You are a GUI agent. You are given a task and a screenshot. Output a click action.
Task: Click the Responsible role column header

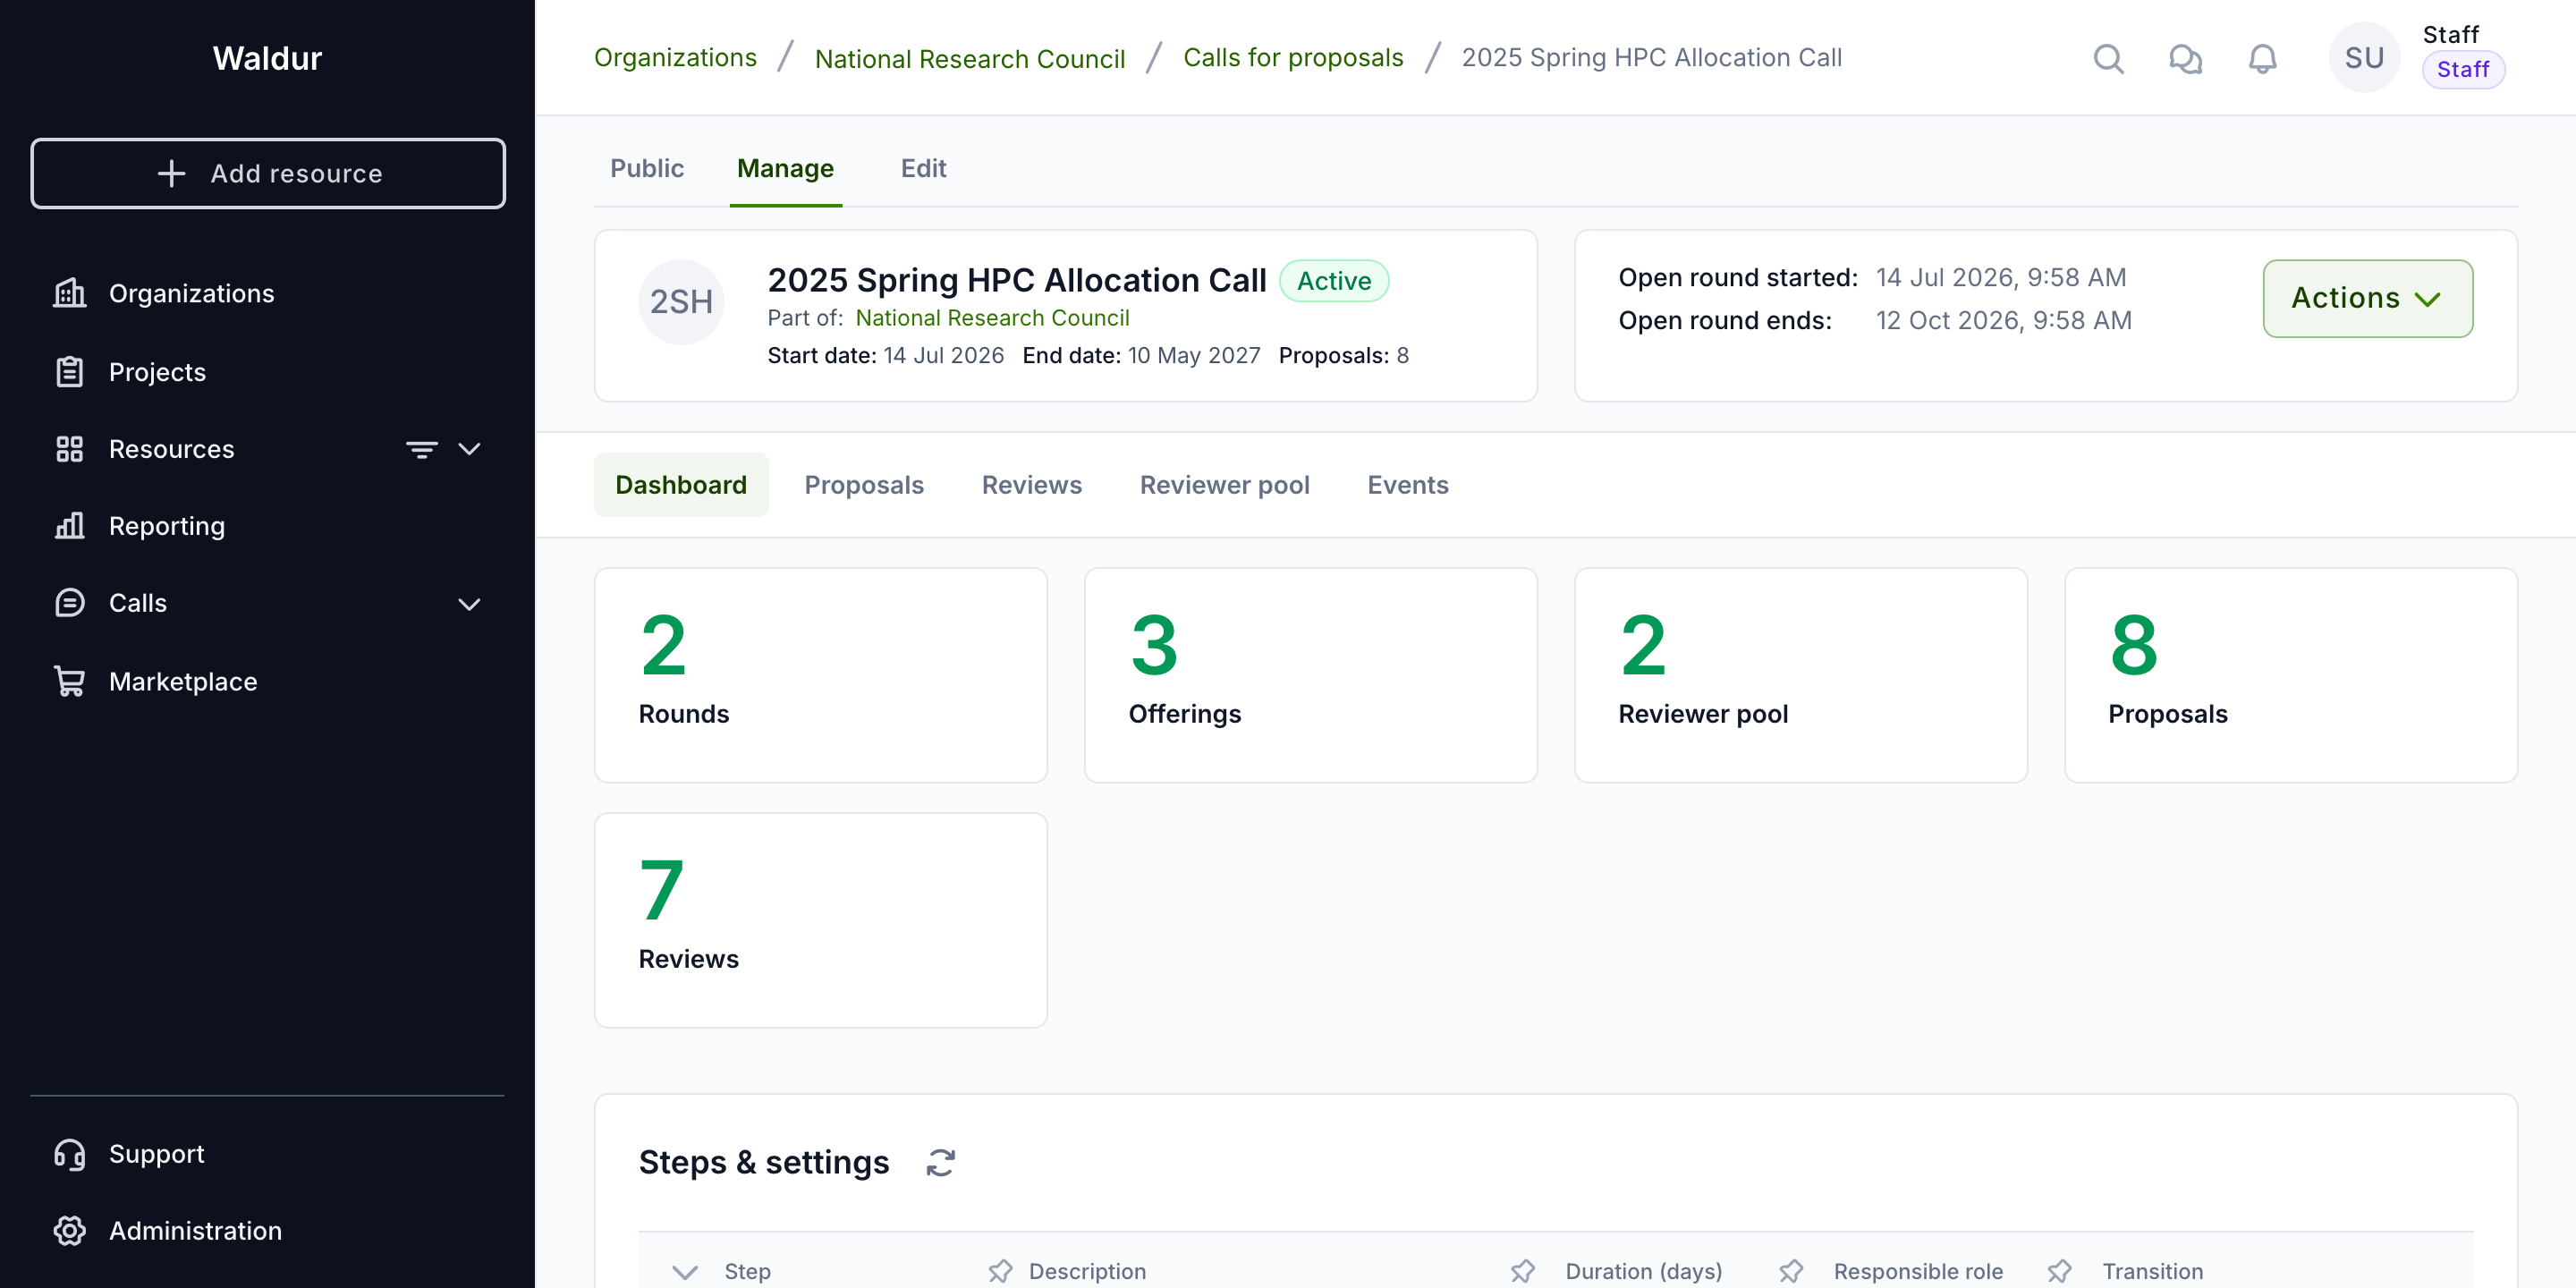coord(1918,1271)
